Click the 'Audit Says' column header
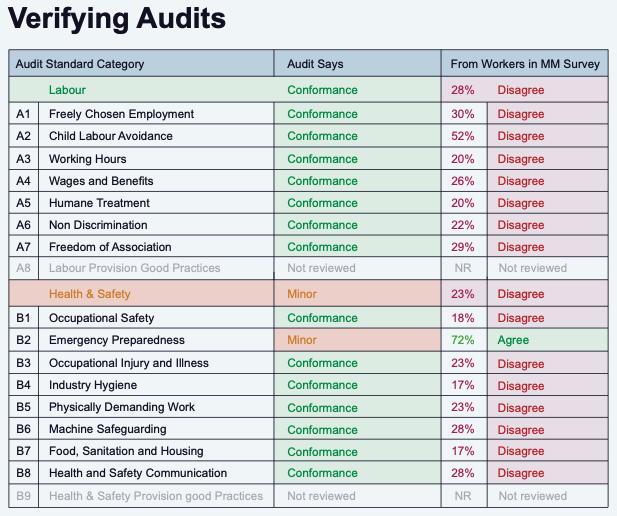Image resolution: width=617 pixels, height=516 pixels. pos(315,64)
